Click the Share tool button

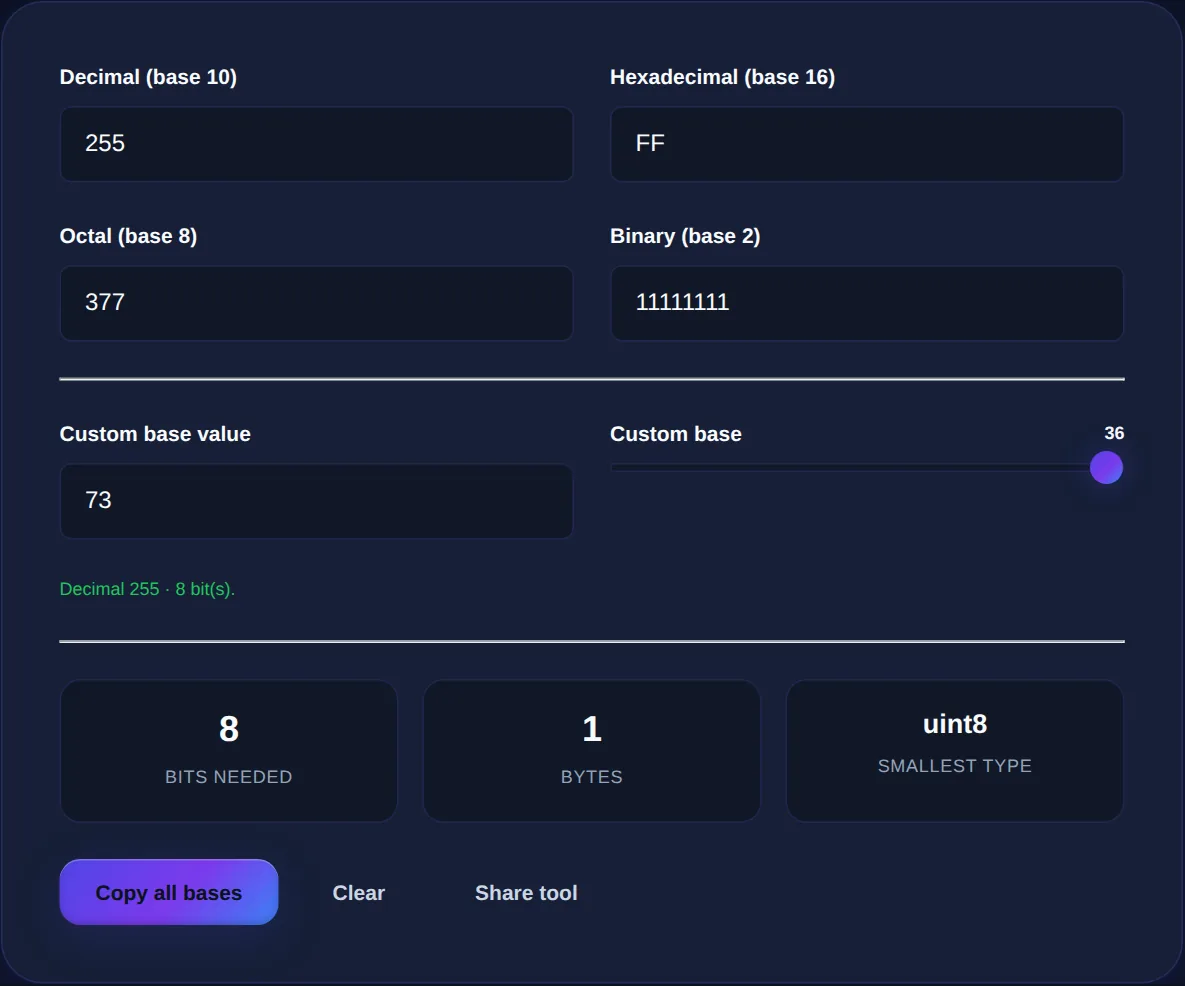pos(526,892)
